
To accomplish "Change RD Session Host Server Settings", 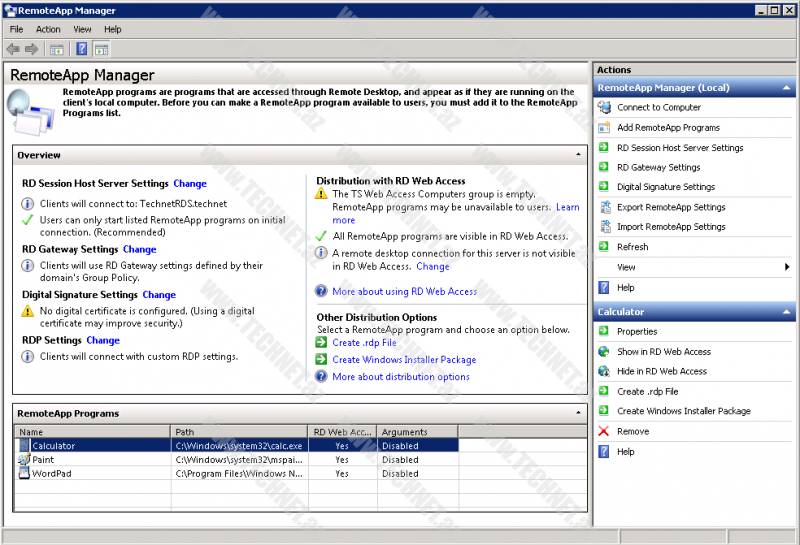I will [x=190, y=183].
